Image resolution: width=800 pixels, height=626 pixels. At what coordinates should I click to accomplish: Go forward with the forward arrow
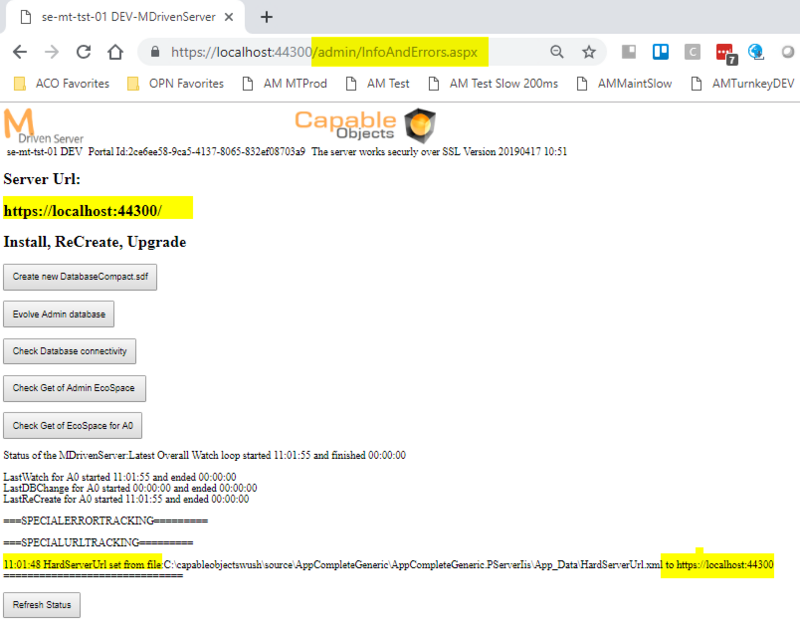[52, 52]
